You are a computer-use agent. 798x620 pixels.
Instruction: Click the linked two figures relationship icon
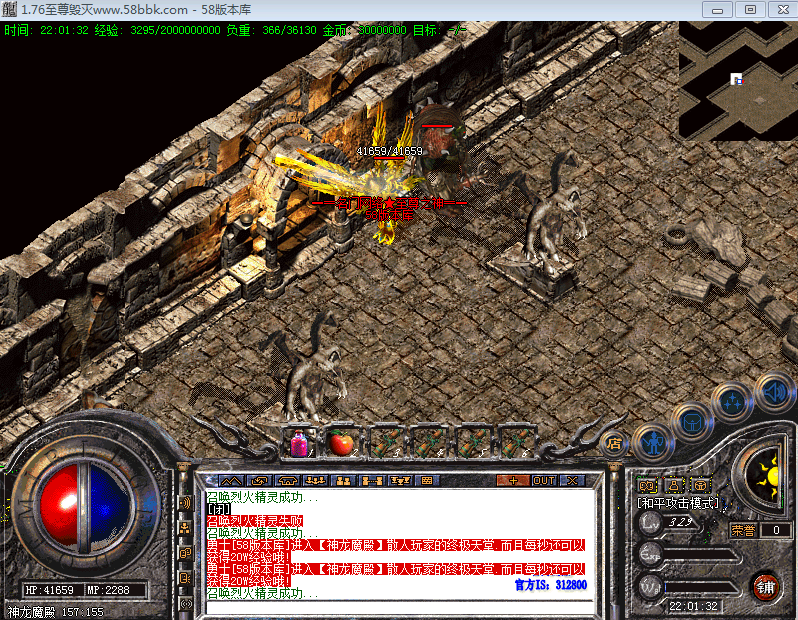coord(372,481)
